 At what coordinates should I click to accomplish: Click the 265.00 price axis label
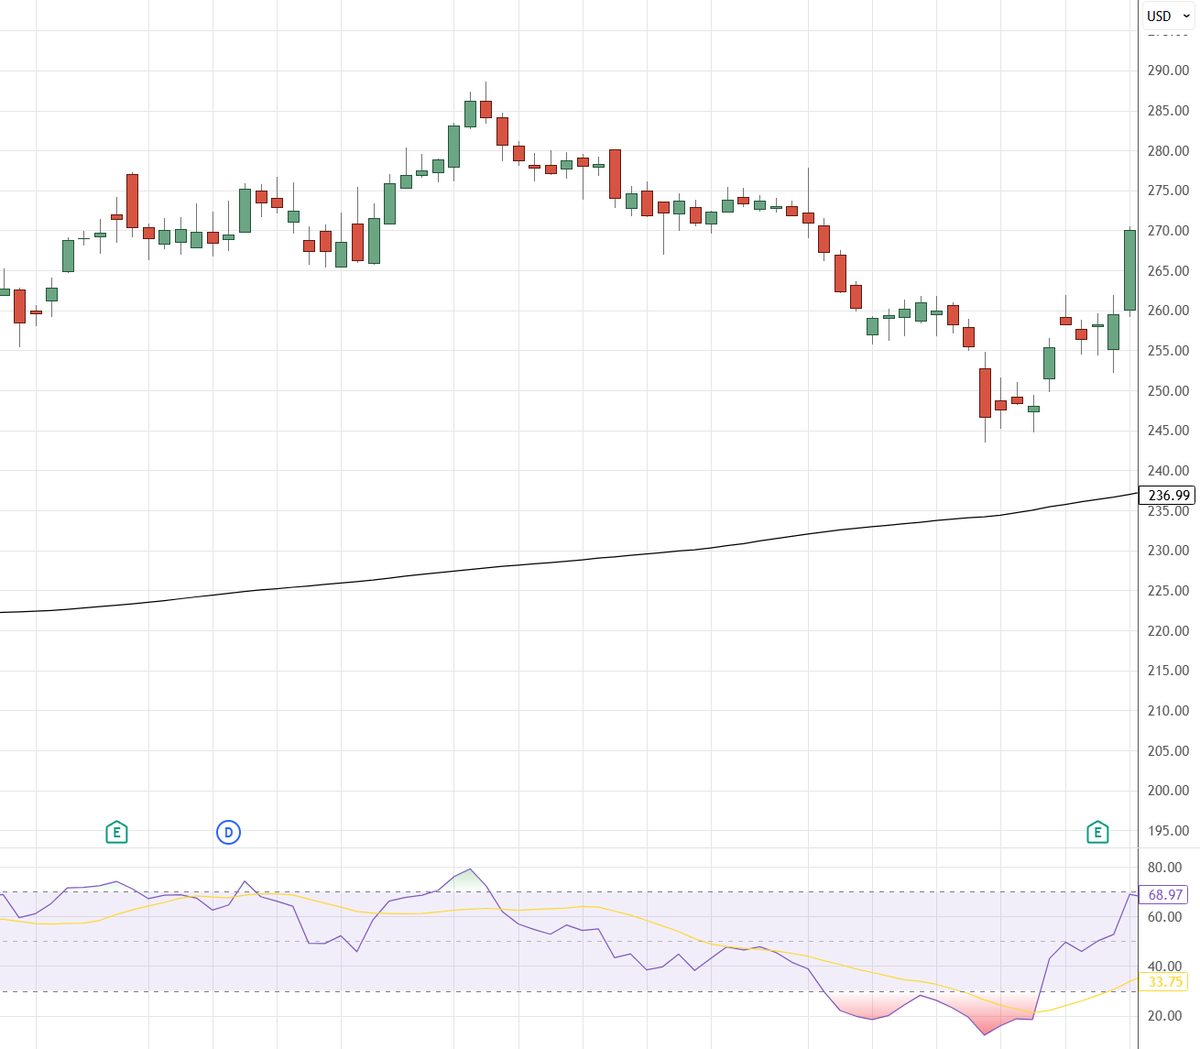(x=1168, y=271)
